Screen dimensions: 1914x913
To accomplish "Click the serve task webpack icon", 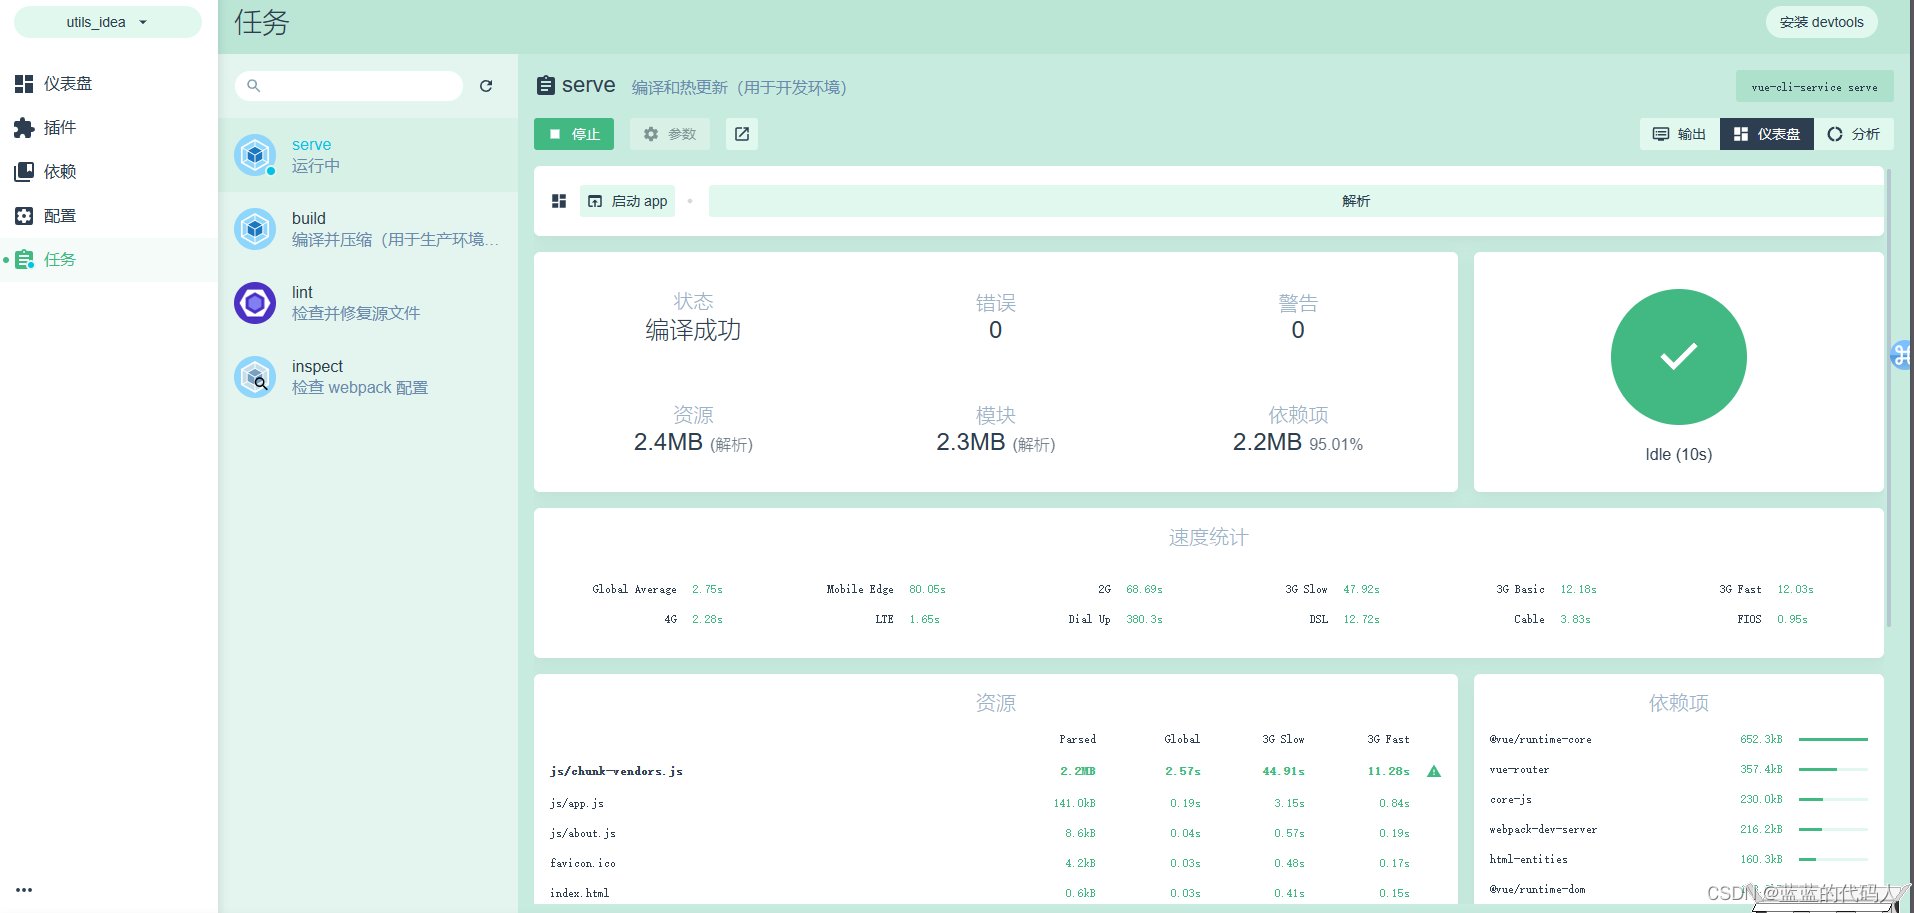I will pyautogui.click(x=255, y=155).
